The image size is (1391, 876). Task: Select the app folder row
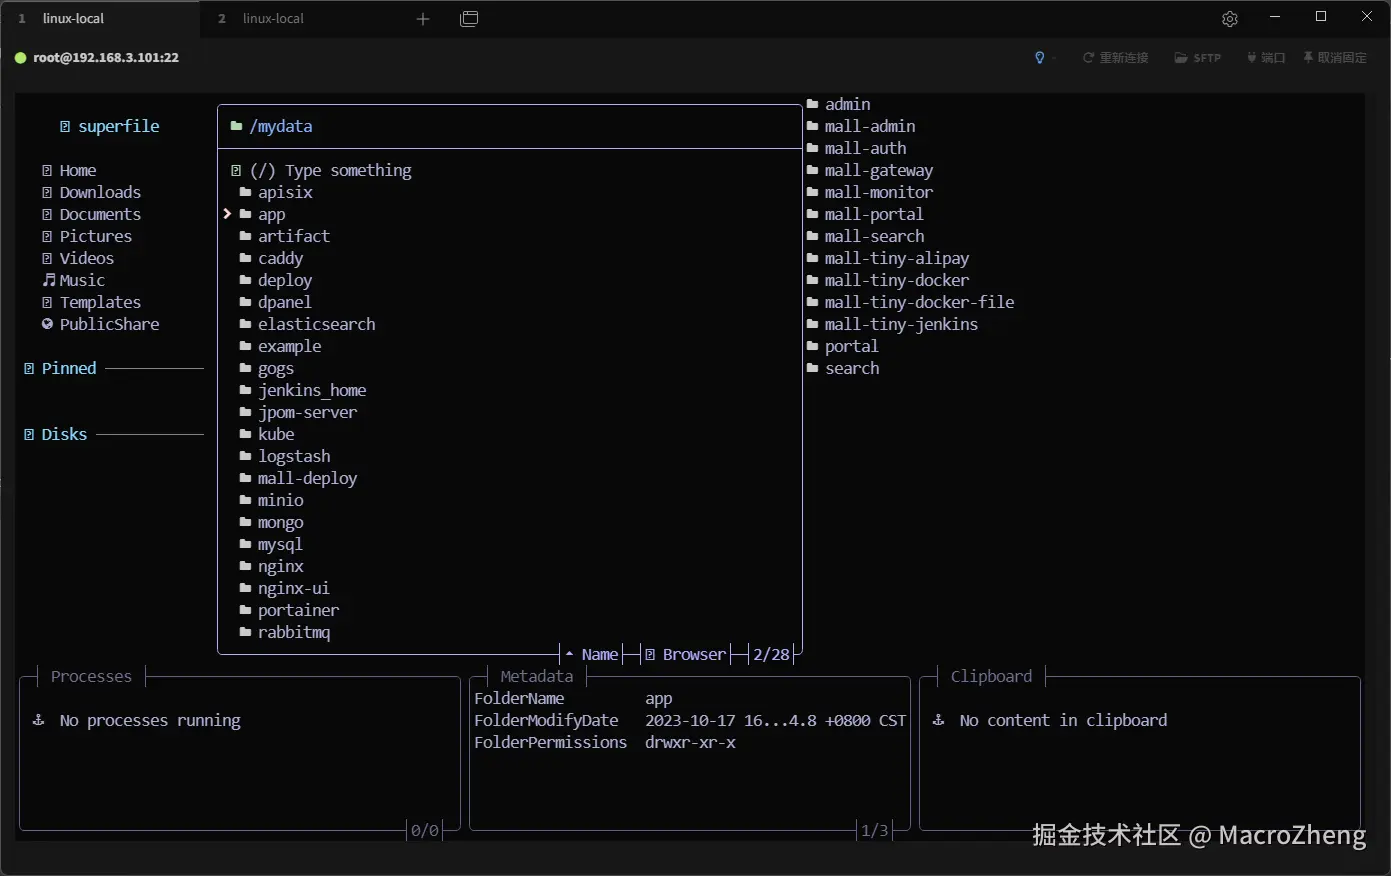pos(510,215)
